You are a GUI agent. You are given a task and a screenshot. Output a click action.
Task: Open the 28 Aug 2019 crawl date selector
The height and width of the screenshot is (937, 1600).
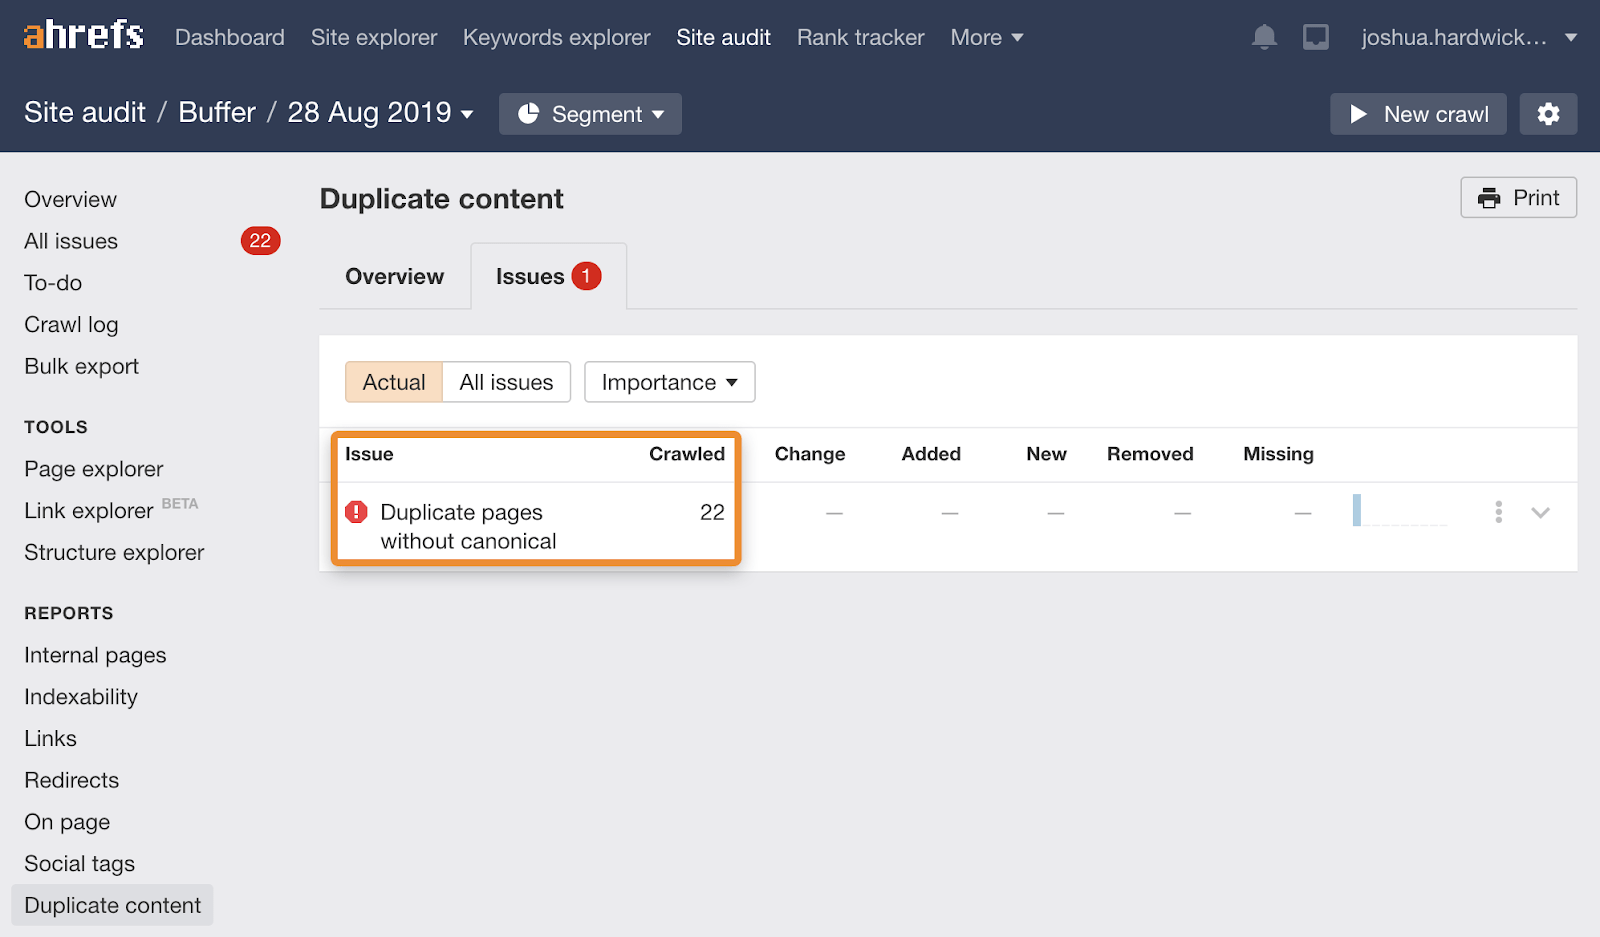click(378, 112)
